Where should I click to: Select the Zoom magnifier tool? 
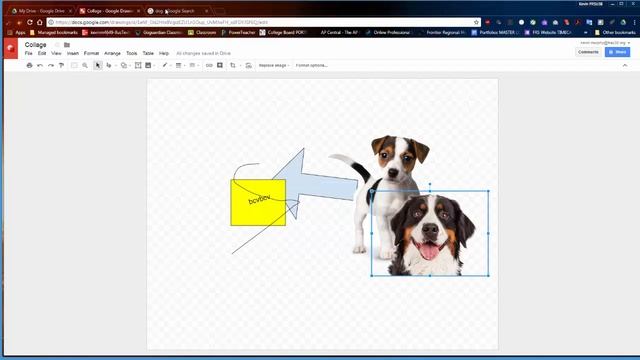coord(85,65)
